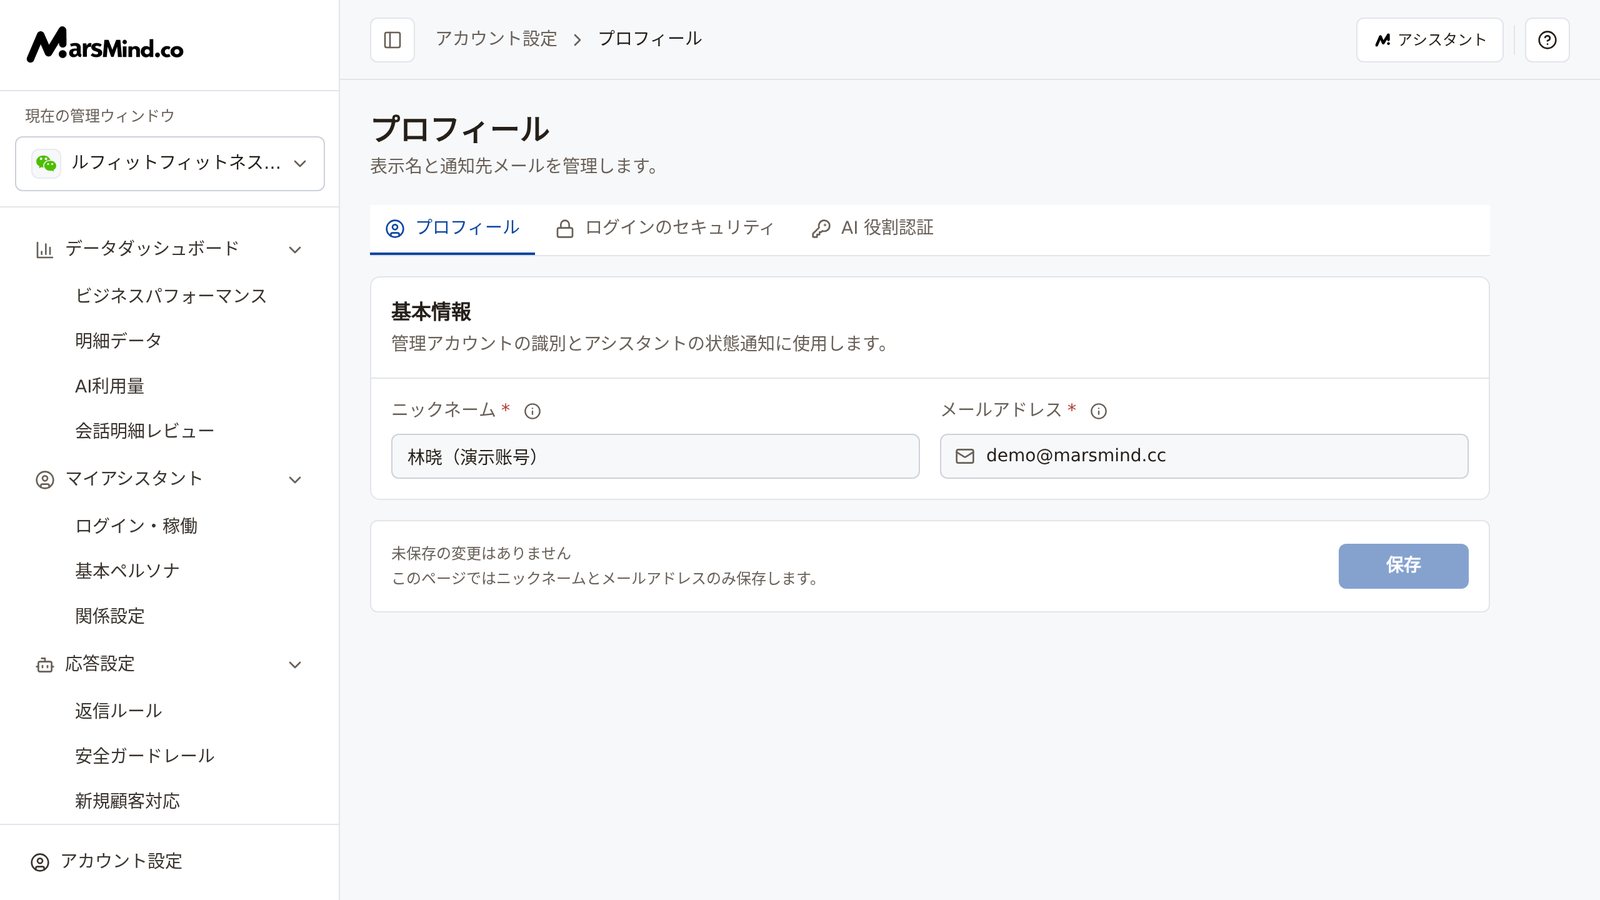Screen dimensions: 1600x900
Task: Click the data dashboard chart icon
Action: tap(44, 249)
